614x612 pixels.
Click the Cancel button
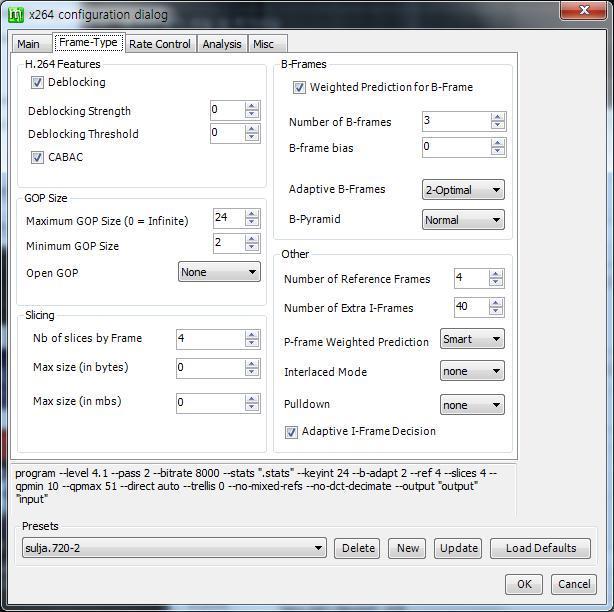click(x=574, y=584)
